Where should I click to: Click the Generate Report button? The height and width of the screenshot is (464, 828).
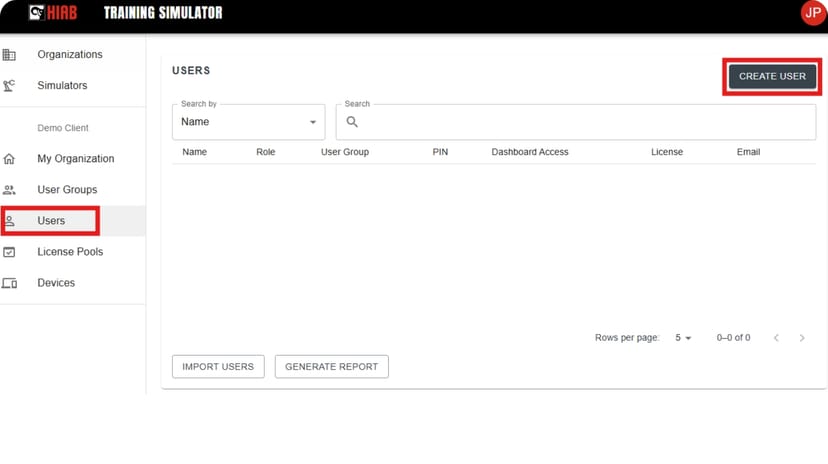point(332,366)
